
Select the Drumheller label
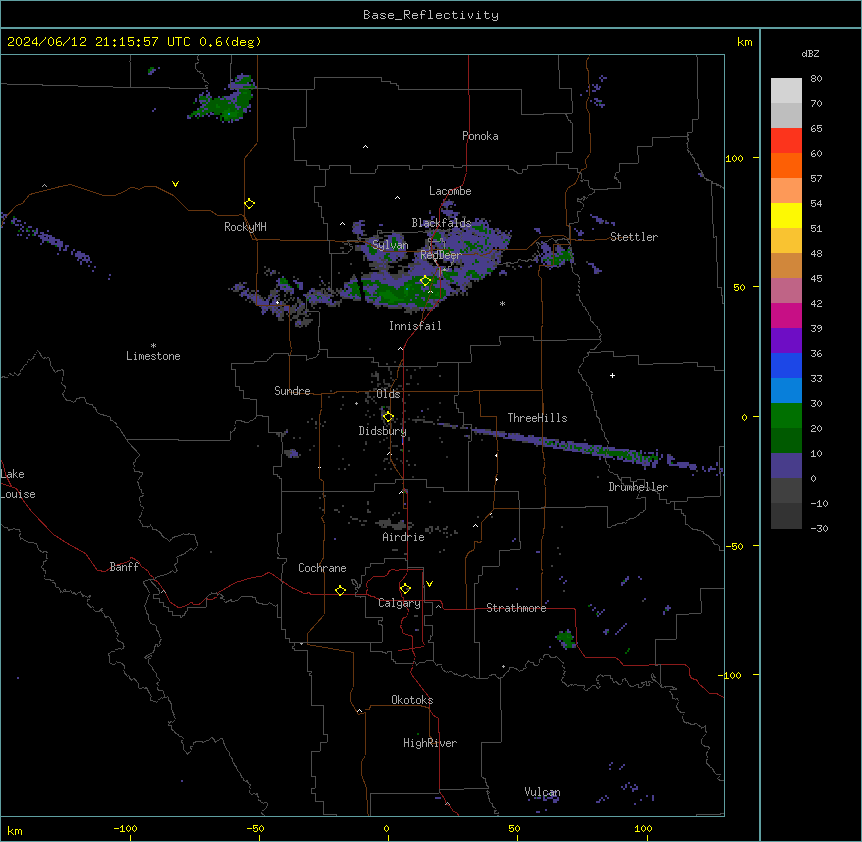(x=638, y=487)
